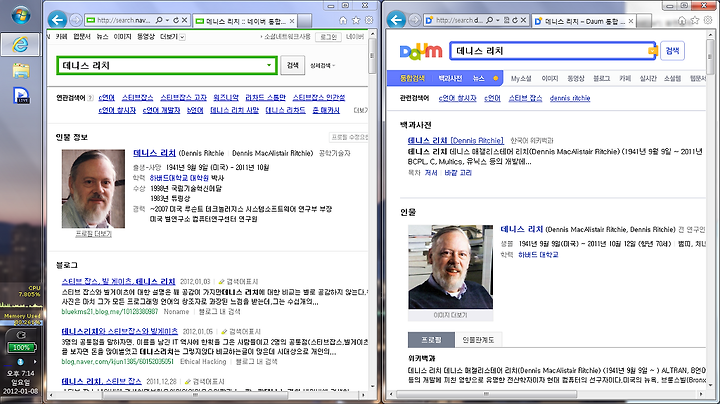Click the Daum logo
Viewport: 720px width, 404px height.
pyautogui.click(x=421, y=51)
